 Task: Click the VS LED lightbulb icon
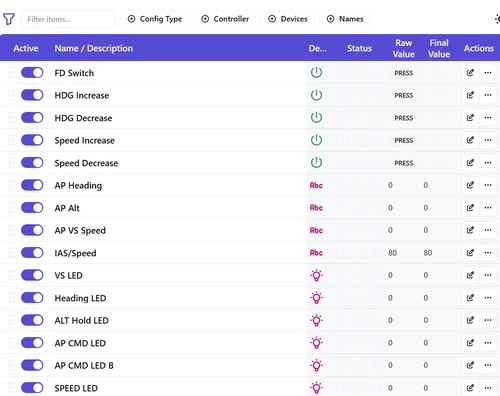(316, 275)
